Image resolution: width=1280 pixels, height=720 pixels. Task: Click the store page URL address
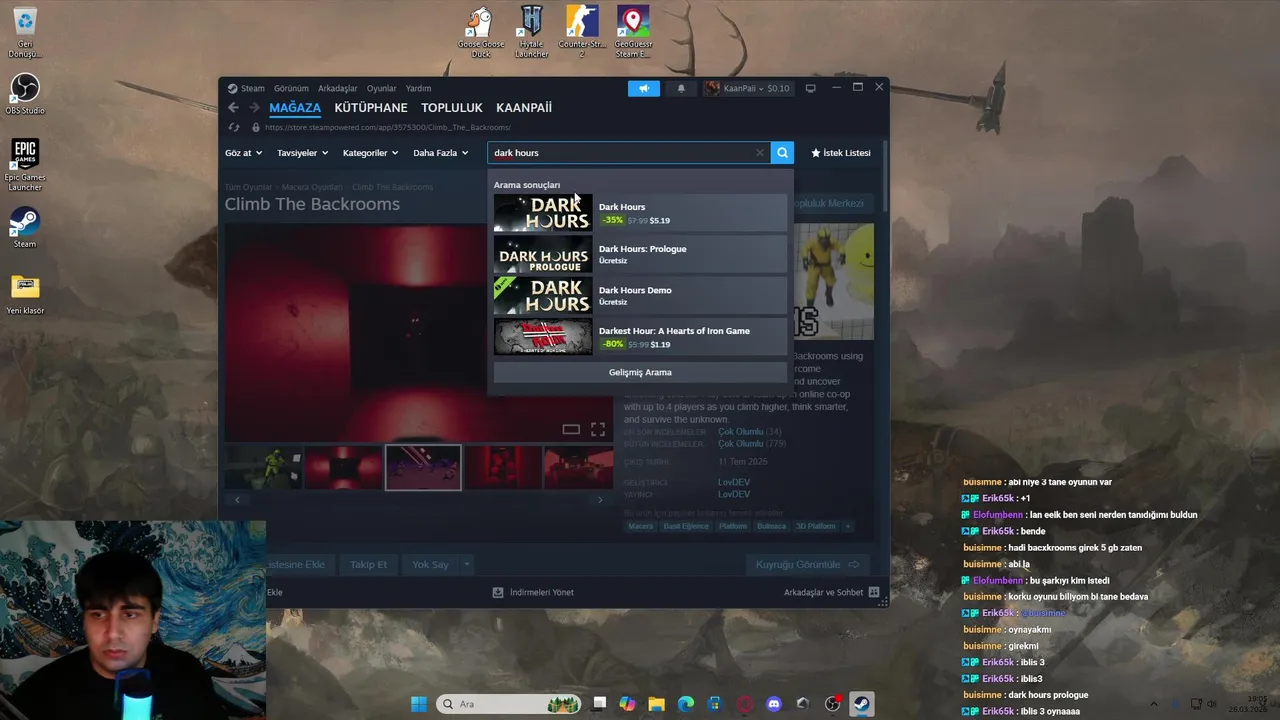tap(388, 127)
